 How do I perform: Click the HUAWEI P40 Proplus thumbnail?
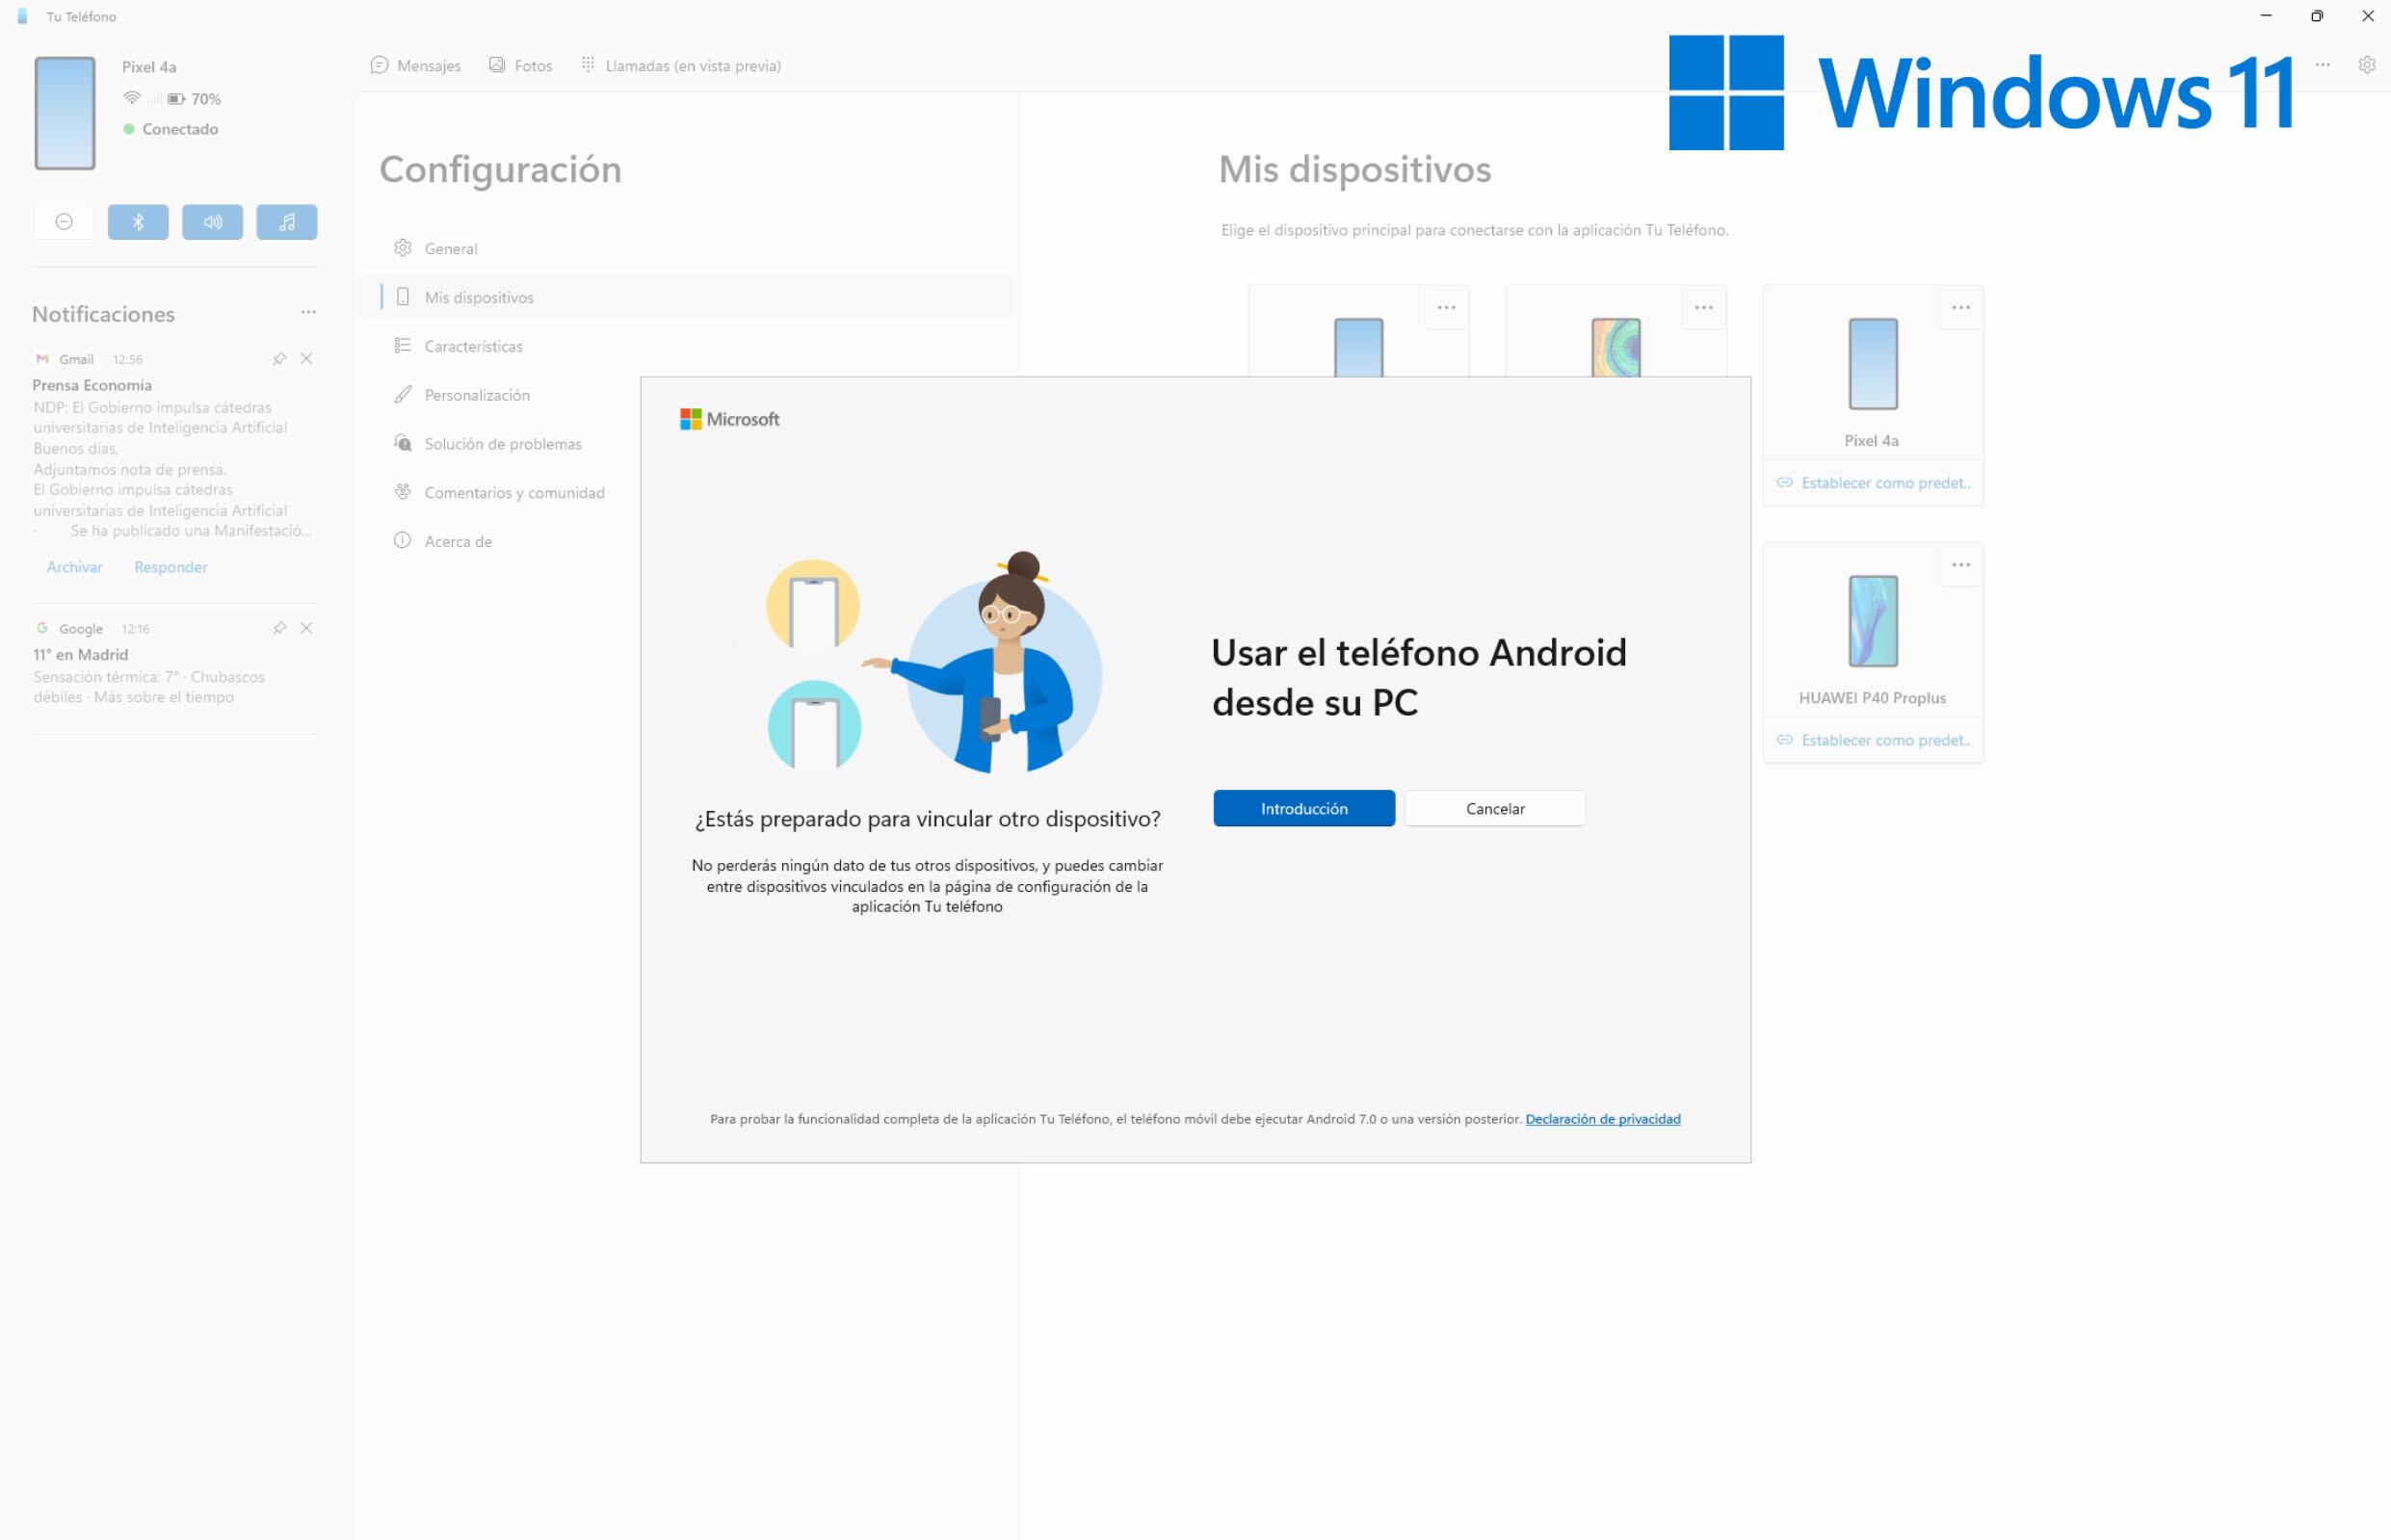(1873, 621)
